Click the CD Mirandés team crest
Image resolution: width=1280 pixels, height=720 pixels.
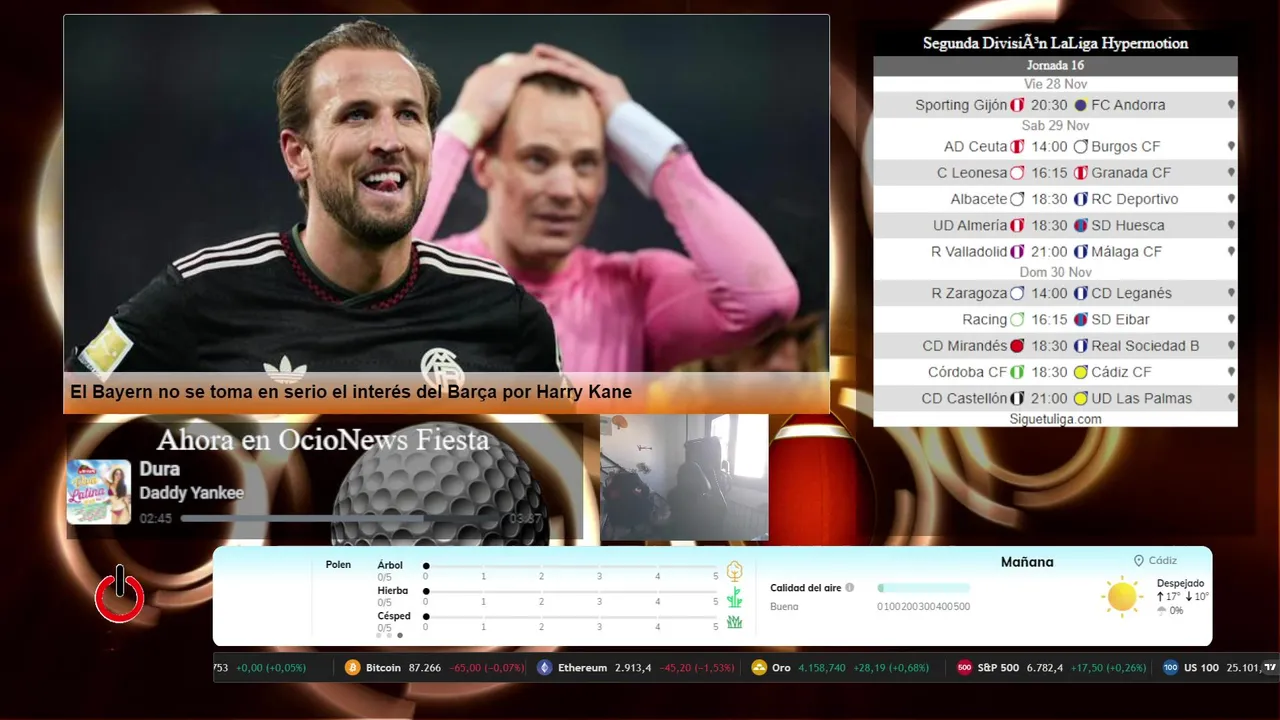tap(1017, 346)
